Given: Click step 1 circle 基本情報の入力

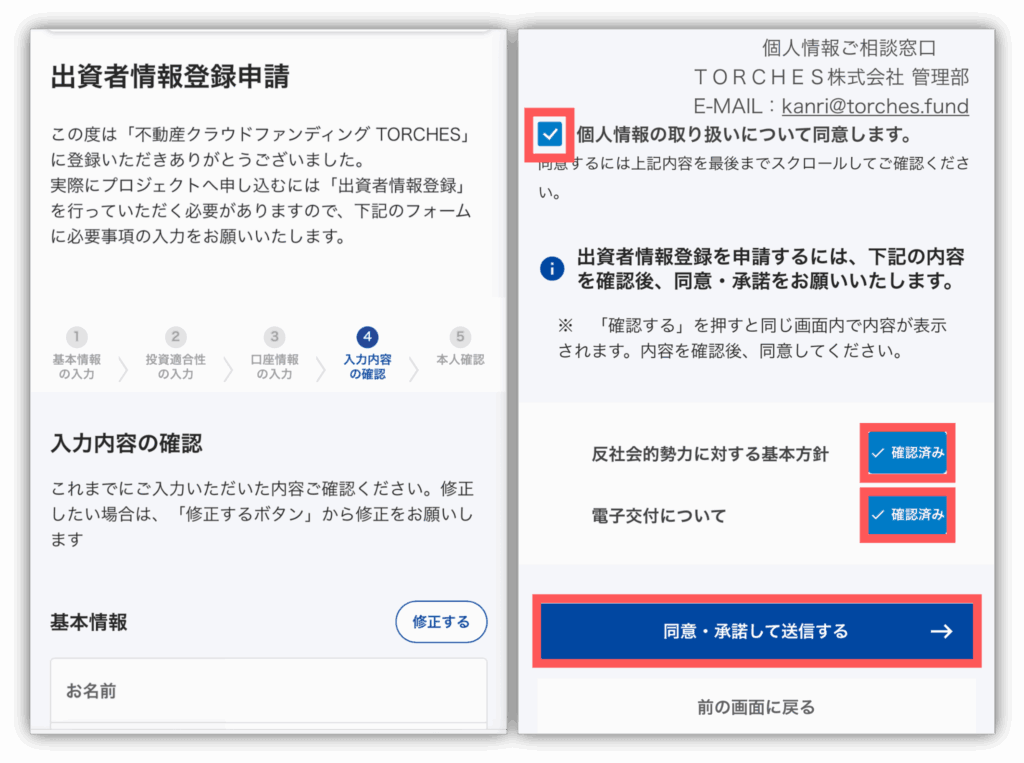Looking at the screenshot, I should 77,337.
